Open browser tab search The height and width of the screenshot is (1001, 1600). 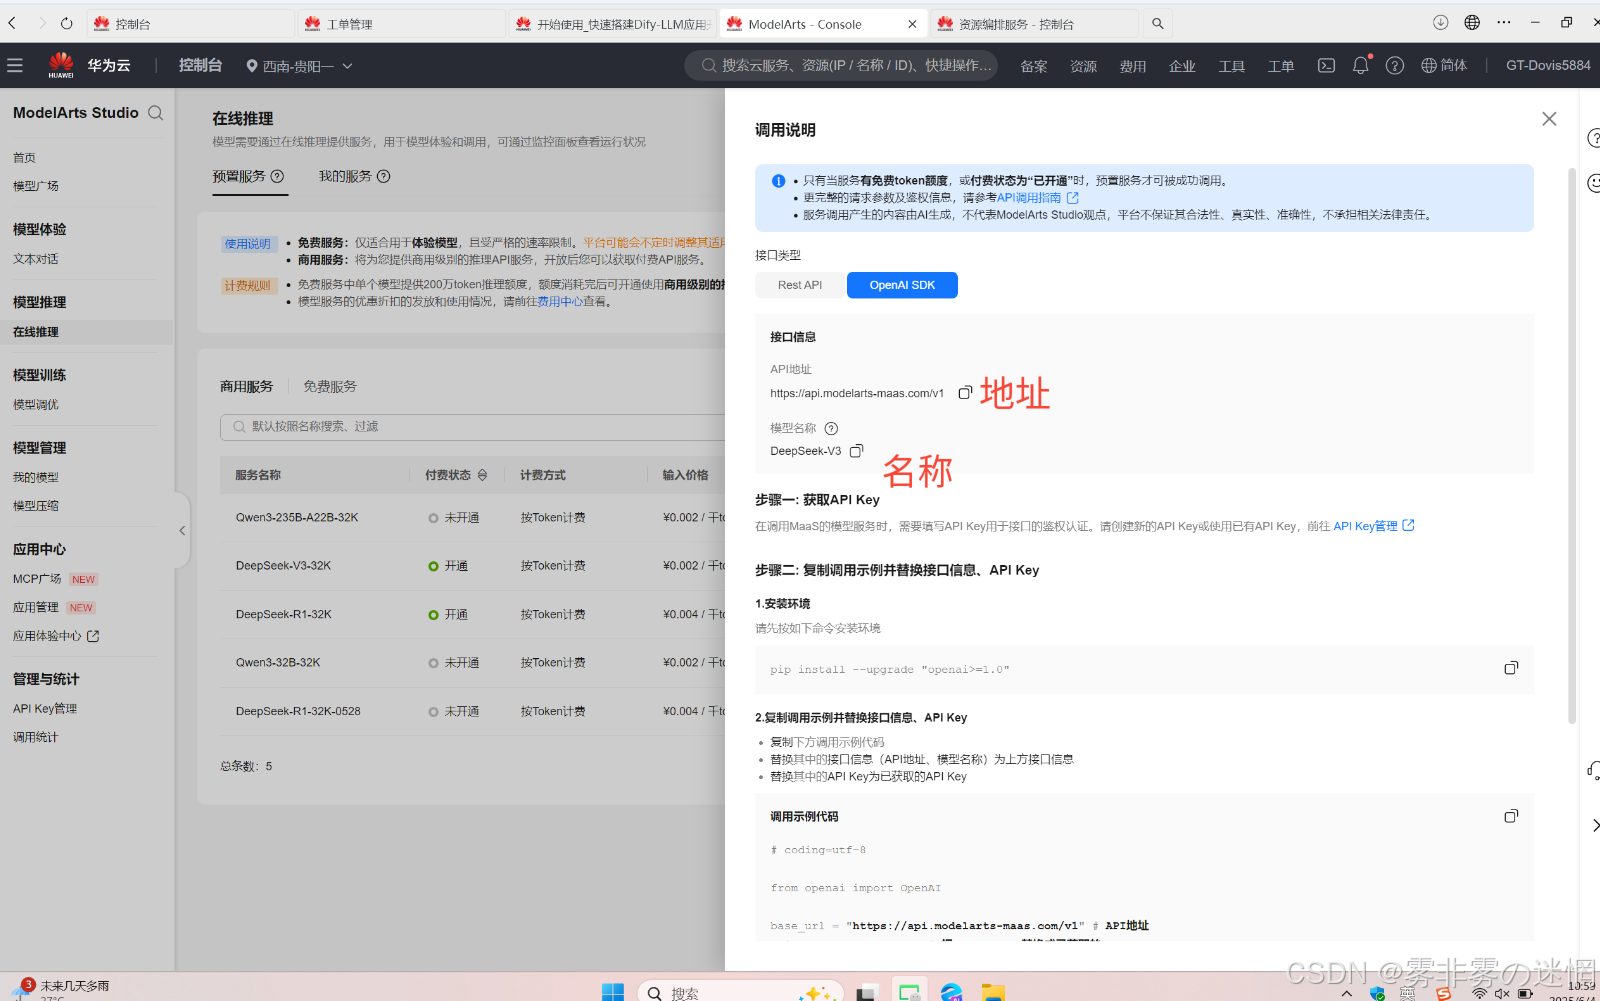coord(1157,23)
